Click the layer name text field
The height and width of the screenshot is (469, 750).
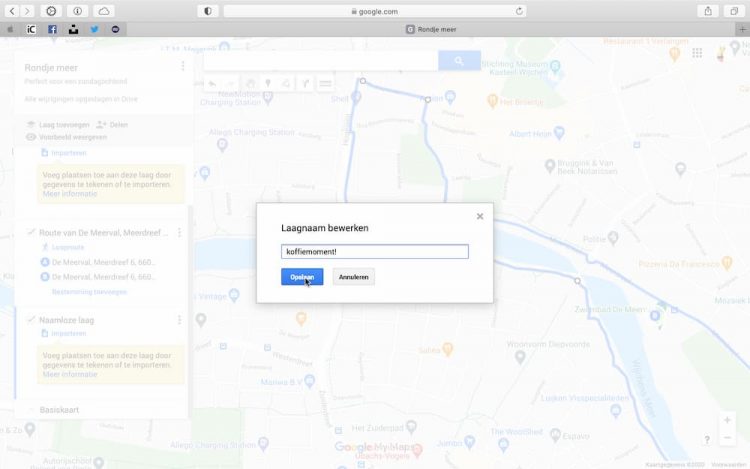[375, 252]
